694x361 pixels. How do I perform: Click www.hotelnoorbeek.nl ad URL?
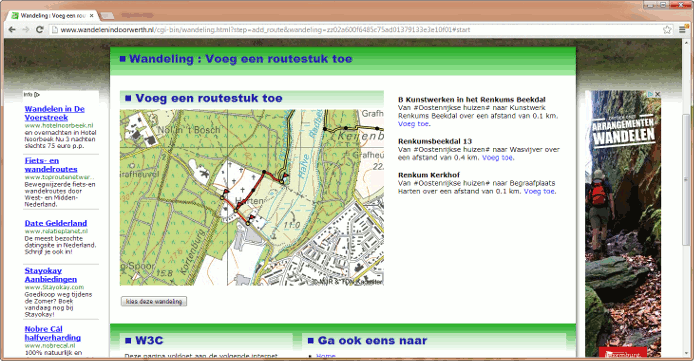click(x=59, y=125)
